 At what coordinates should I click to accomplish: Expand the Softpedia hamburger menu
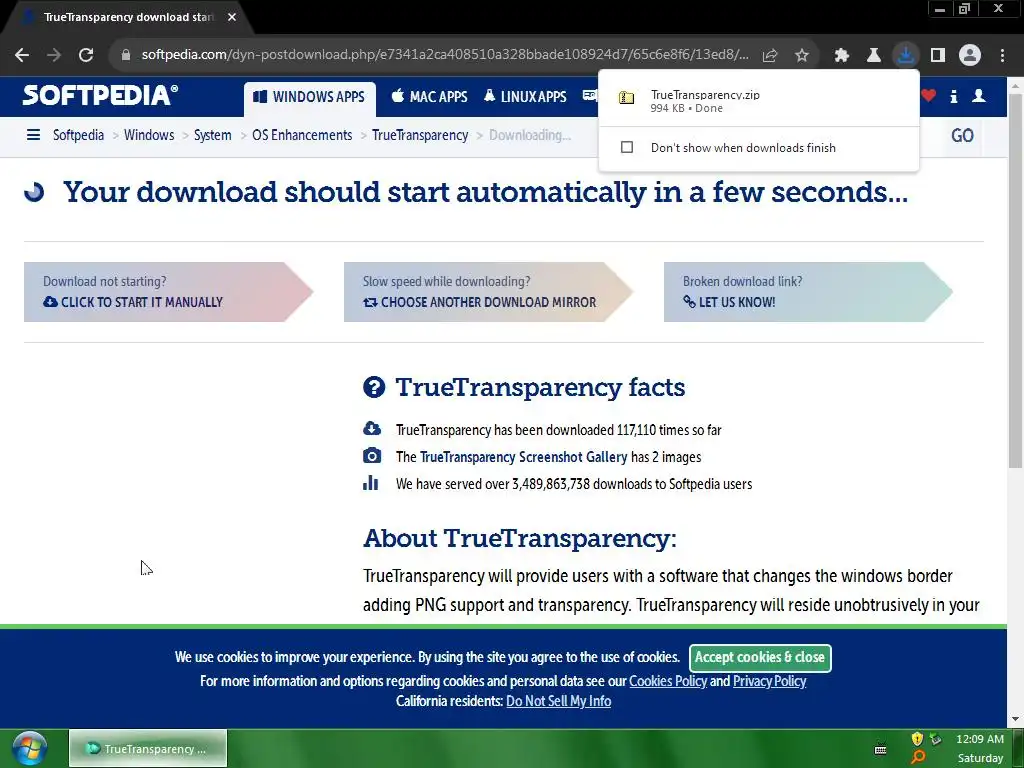pos(33,135)
